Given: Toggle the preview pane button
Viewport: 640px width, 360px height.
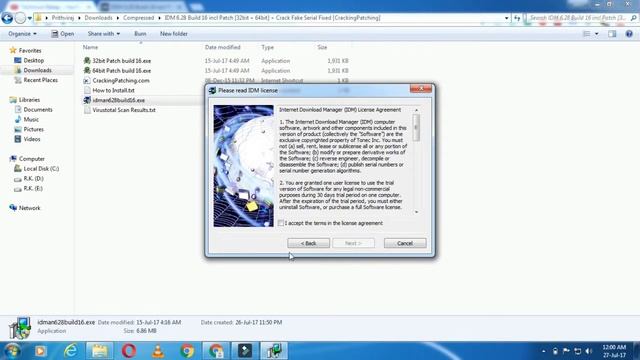Looking at the screenshot, I should (x=612, y=34).
